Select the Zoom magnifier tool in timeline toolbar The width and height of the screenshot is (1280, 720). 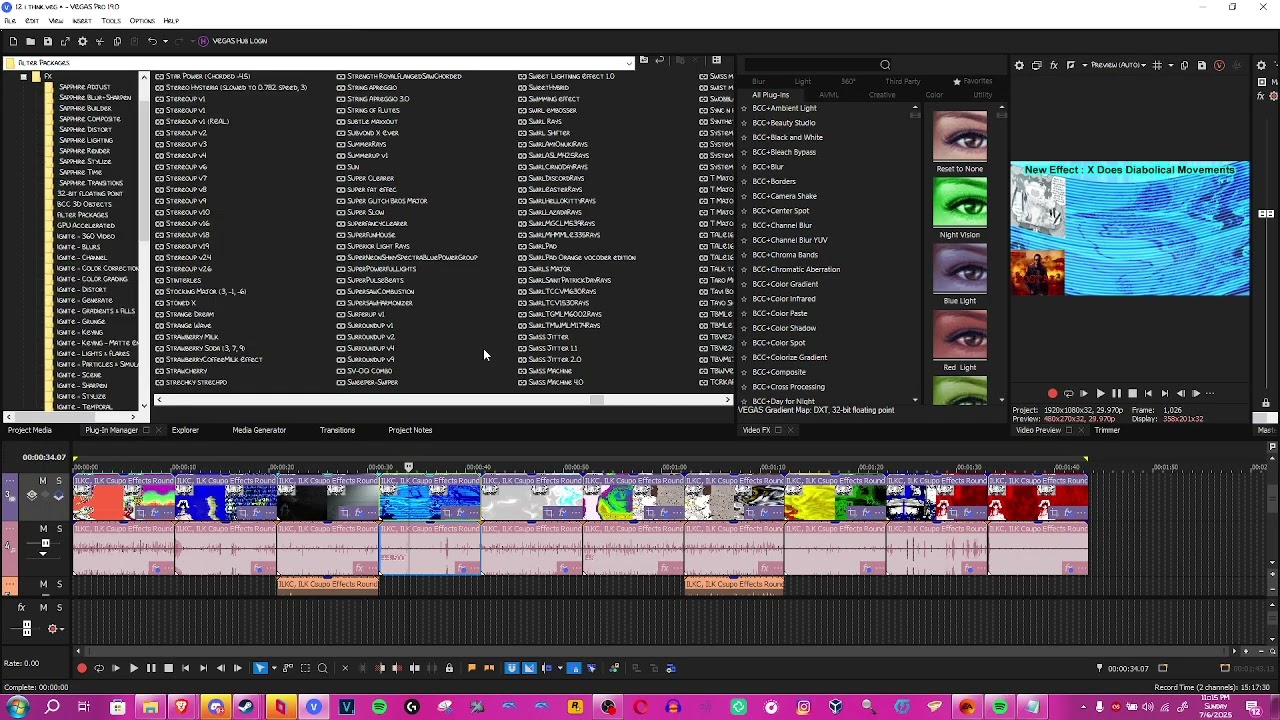pyautogui.click(x=322, y=668)
